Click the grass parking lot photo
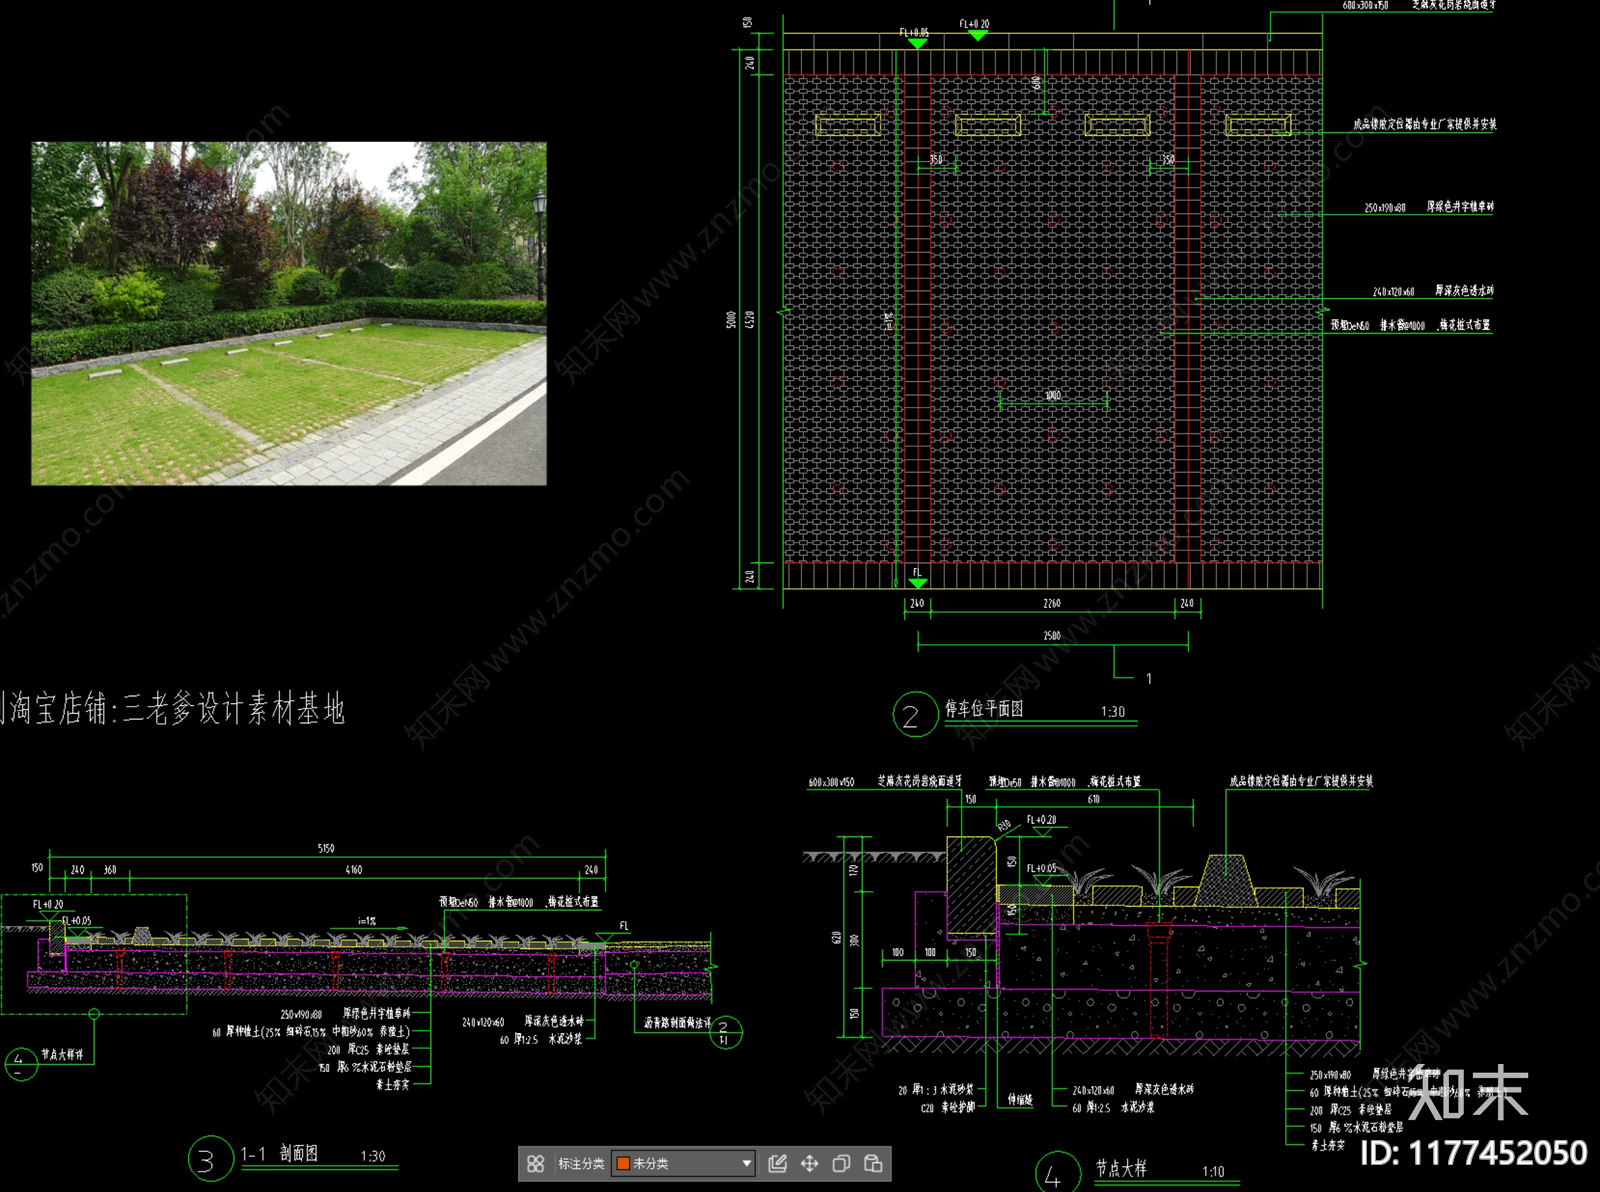 [x=289, y=313]
